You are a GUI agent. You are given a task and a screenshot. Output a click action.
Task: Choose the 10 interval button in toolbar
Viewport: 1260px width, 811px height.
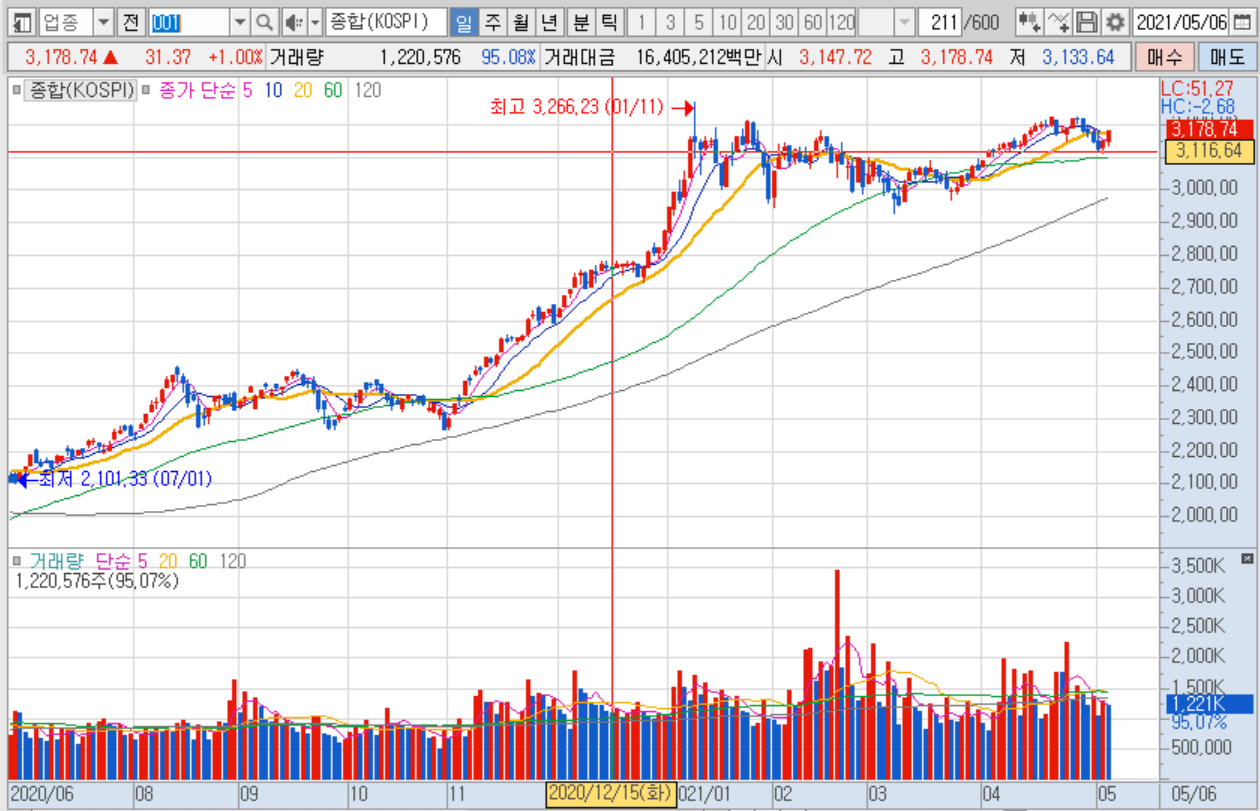(x=727, y=21)
